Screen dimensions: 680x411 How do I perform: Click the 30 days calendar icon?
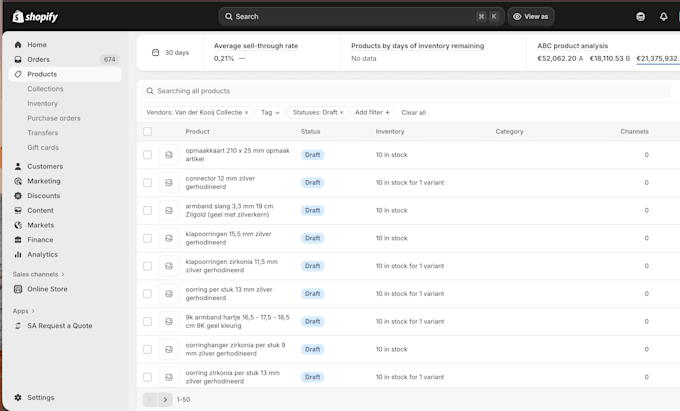pyautogui.click(x=155, y=52)
